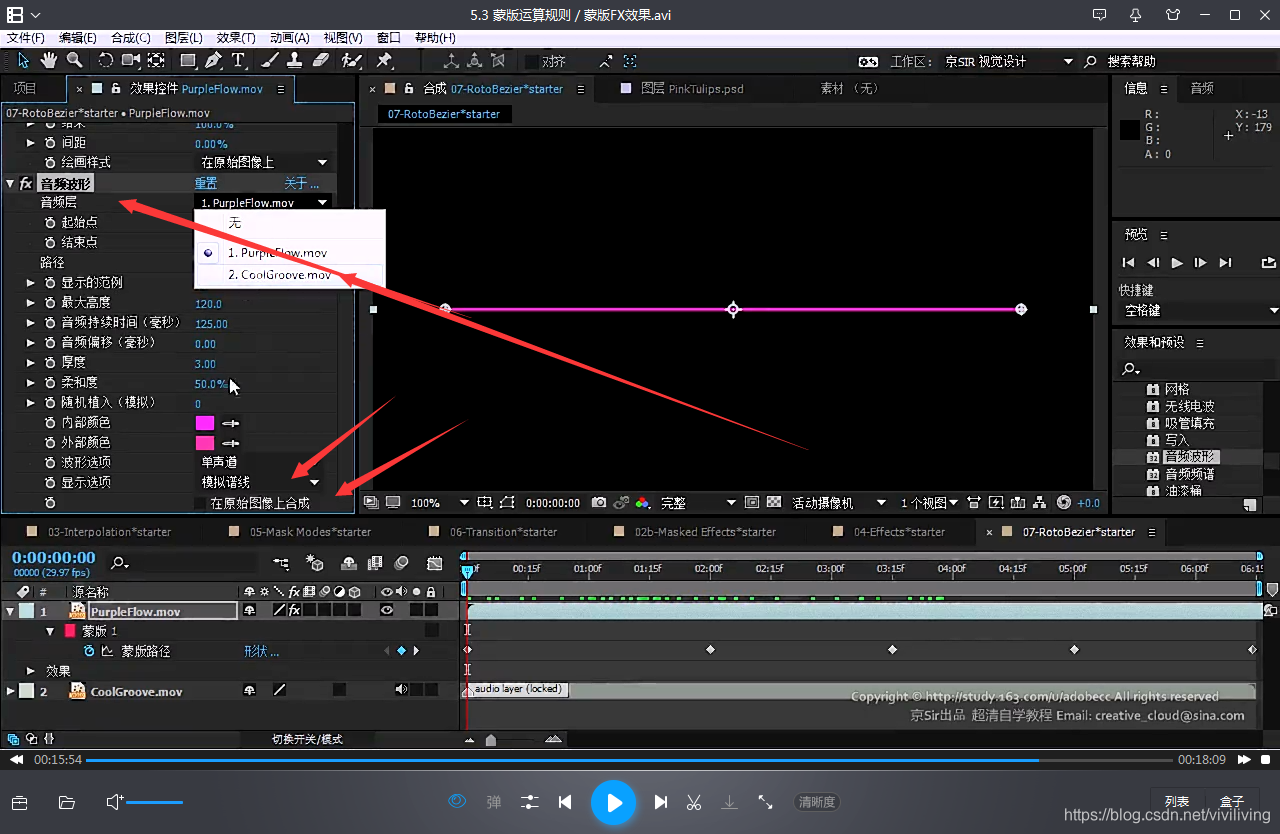The width and height of the screenshot is (1280, 834).
Task: Toggle region of interest icon
Action: [752, 502]
